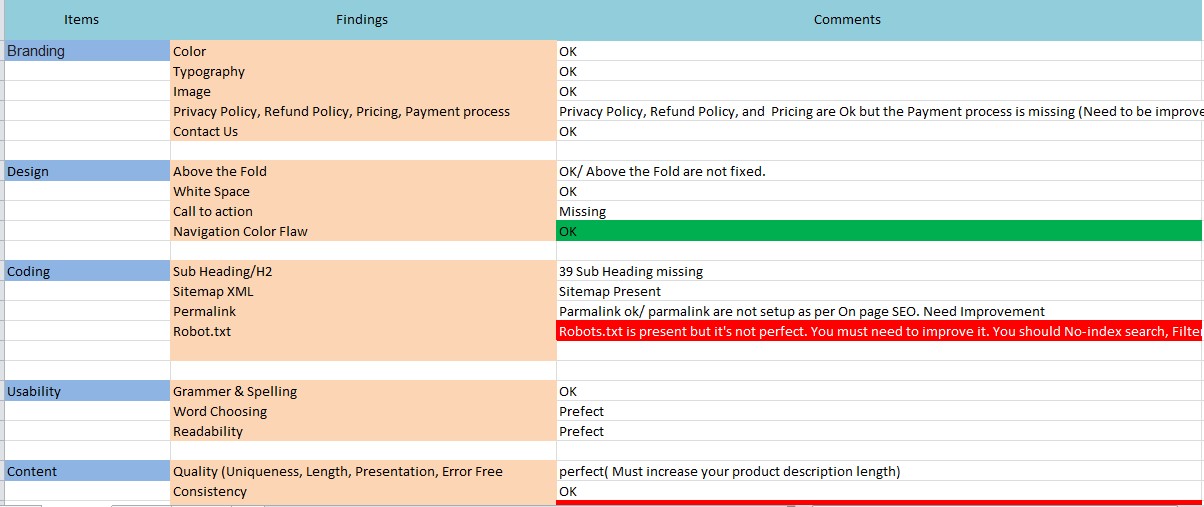The image size is (1204, 507).
Task: Click the Items column header
Action: 81,19
